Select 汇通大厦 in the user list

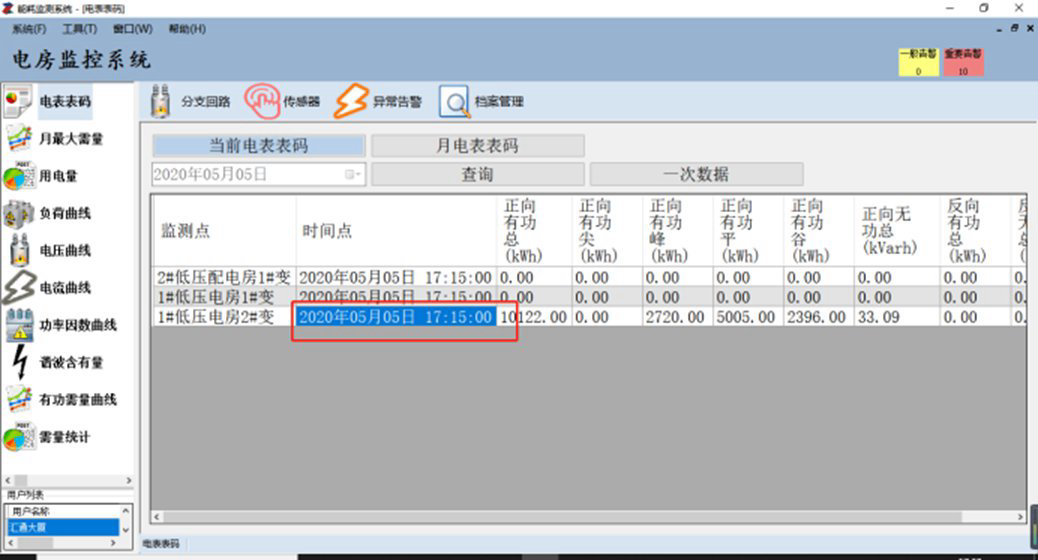pos(63,528)
